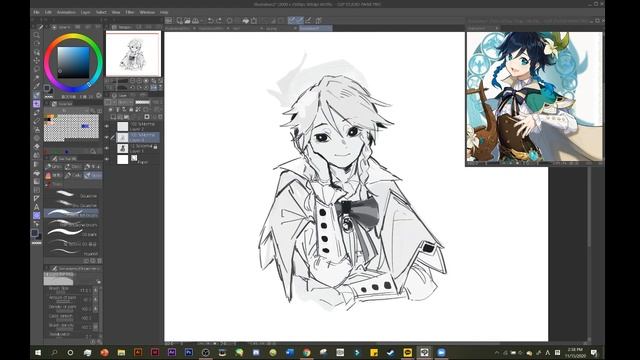This screenshot has width=640, height=360.
Task: Select the Zoom magnifier tool
Action: [x=37, y=35]
